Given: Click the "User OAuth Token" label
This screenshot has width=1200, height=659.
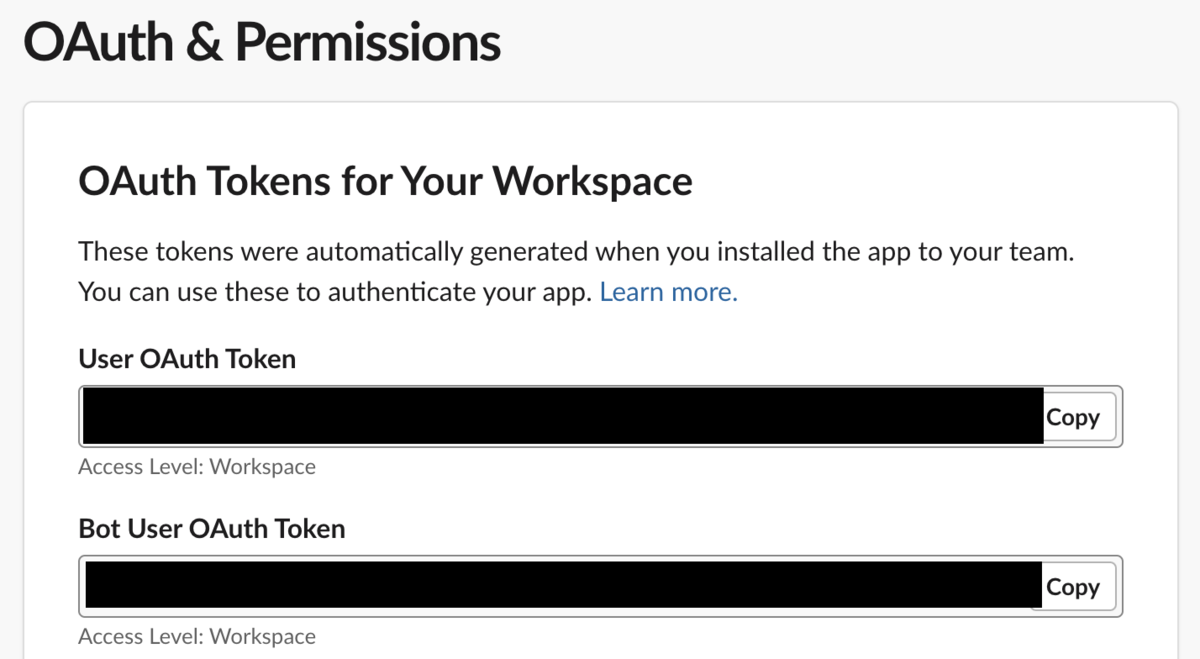Looking at the screenshot, I should point(187,358).
